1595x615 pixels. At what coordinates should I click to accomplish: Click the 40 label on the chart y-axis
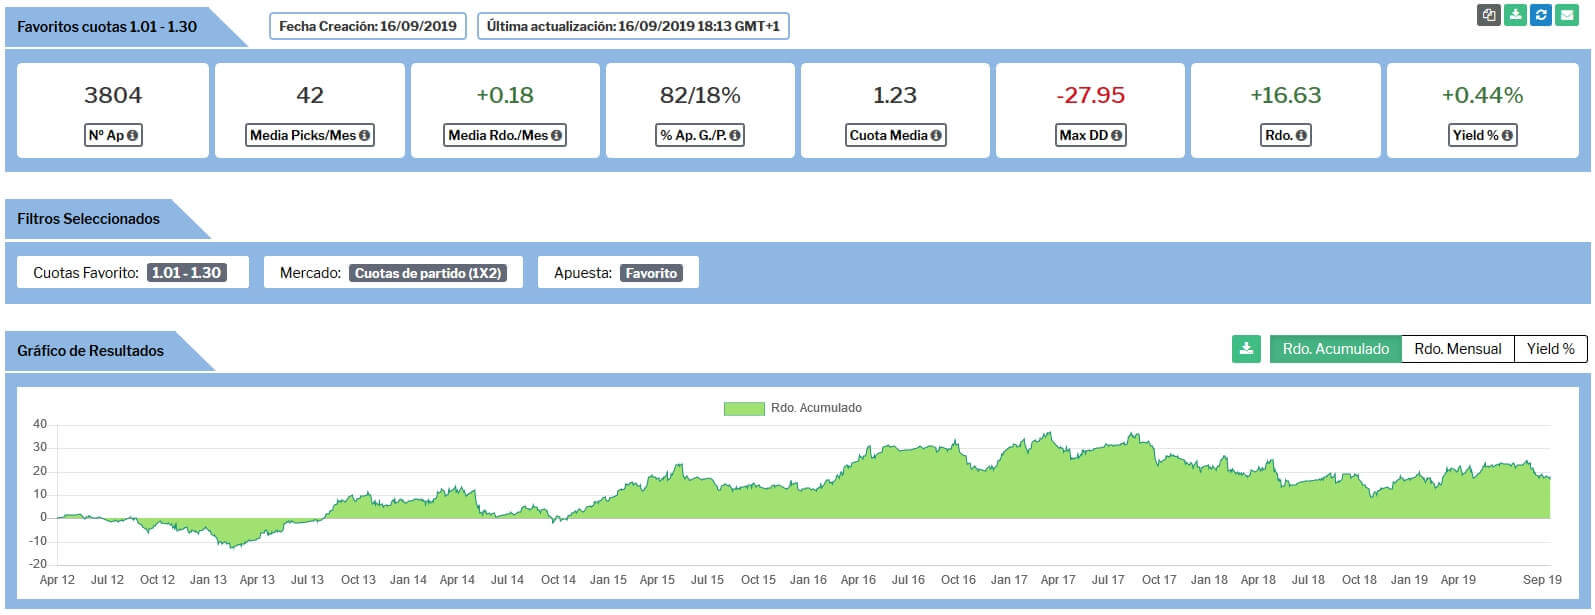click(40, 424)
